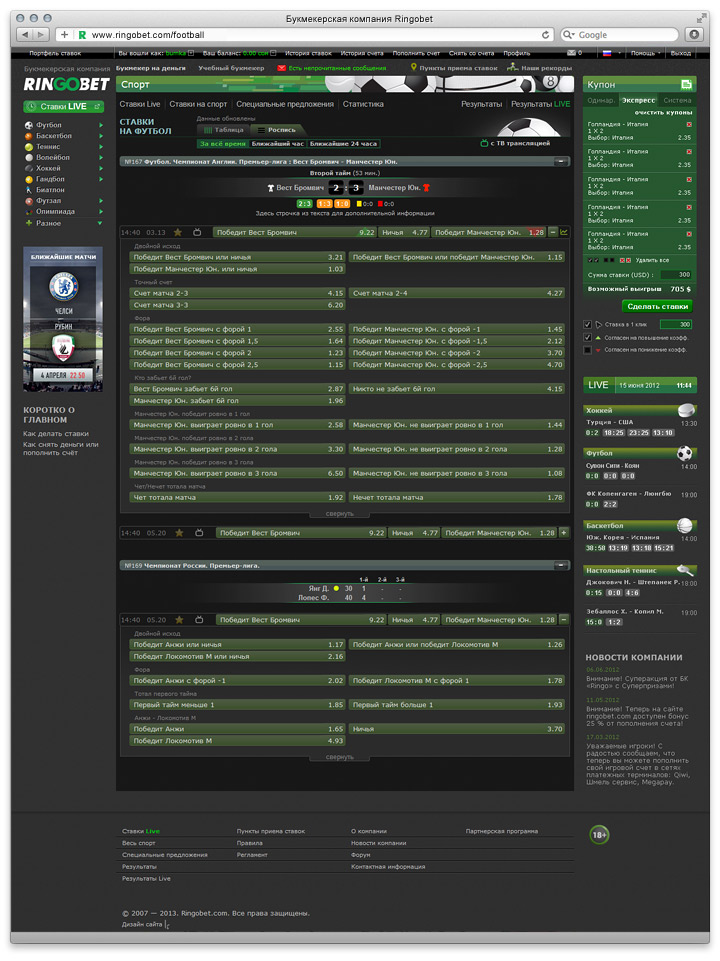Screen dimensions: 720x961
Task: Check Согласен на понижение коэфф.
Action: [588, 350]
